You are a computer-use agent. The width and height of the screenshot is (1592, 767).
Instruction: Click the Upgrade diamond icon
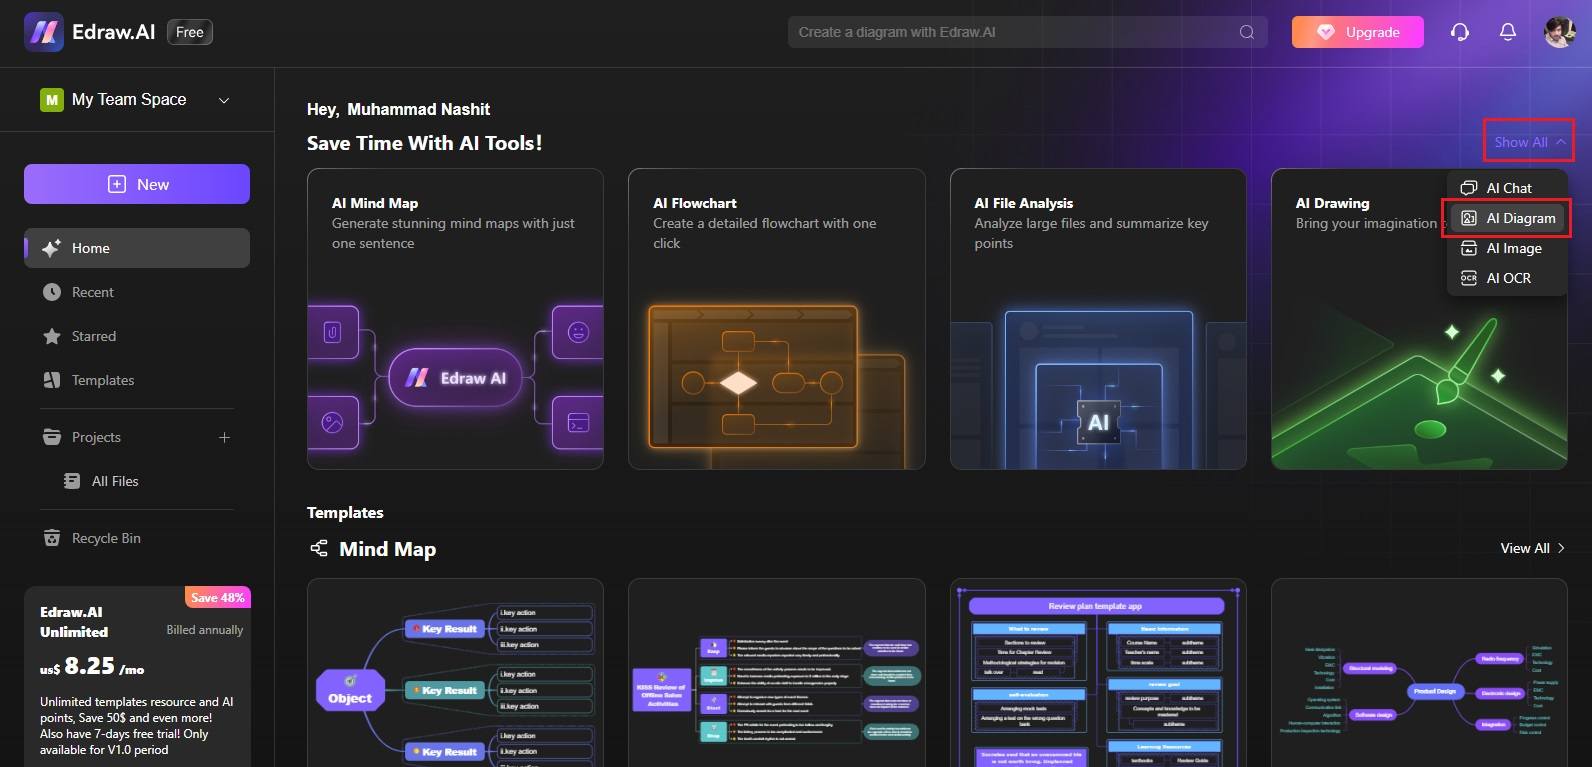pyautogui.click(x=1325, y=32)
